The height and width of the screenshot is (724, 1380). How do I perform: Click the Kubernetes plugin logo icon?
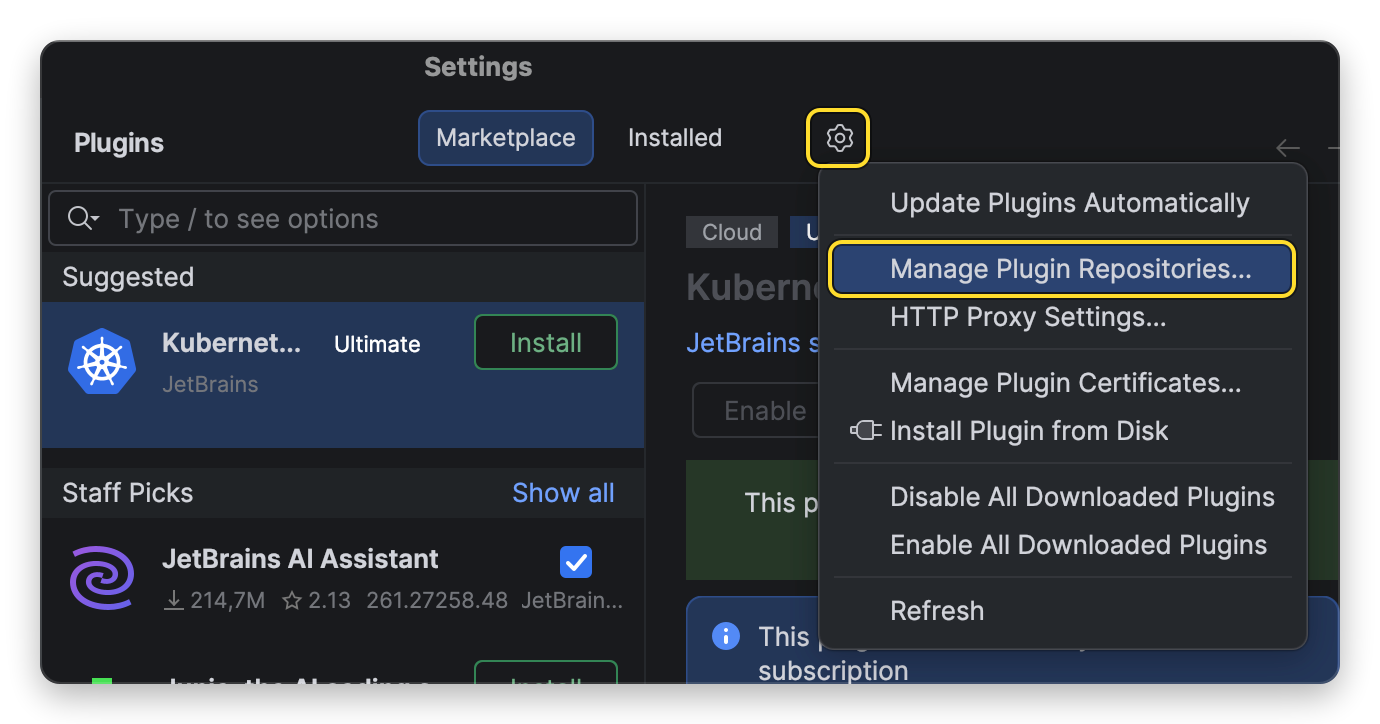(102, 361)
